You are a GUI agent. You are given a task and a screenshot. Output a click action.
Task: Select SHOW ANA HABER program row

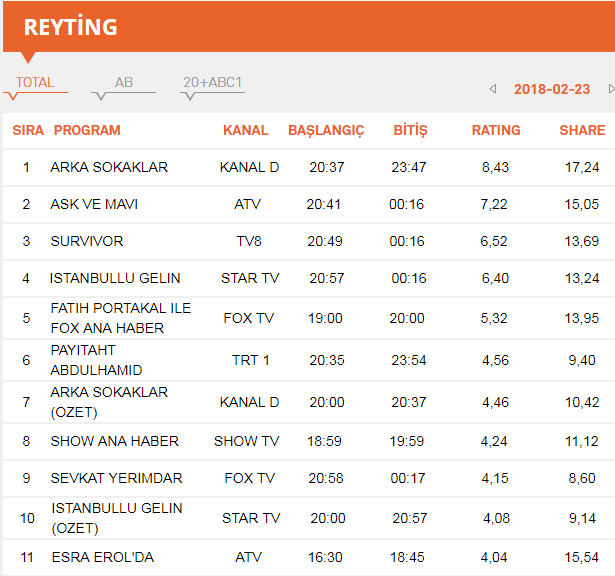[114, 441]
